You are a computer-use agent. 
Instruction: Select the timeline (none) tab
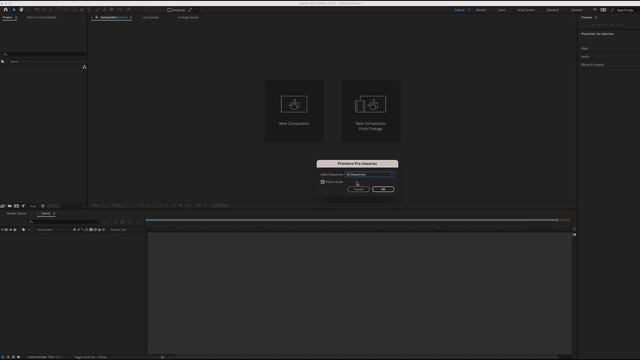(46, 213)
